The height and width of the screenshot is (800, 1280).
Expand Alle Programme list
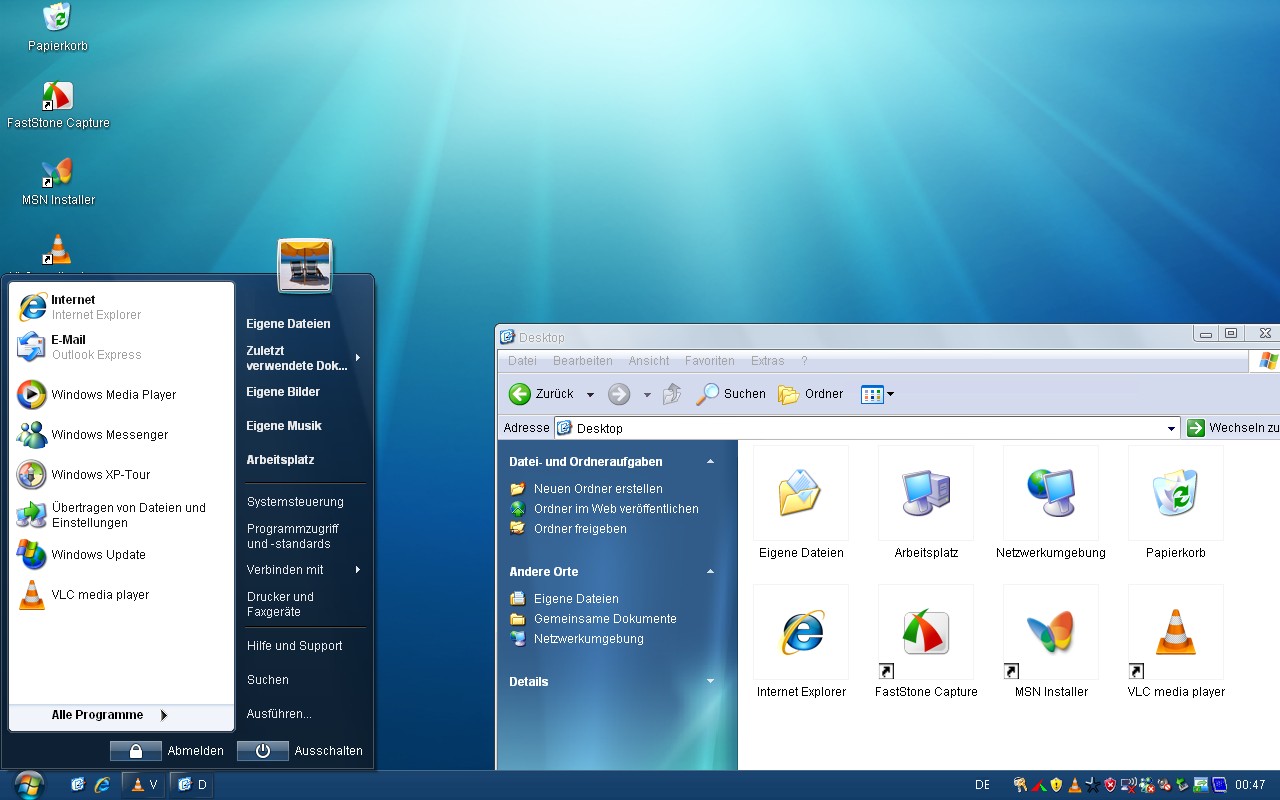(122, 715)
